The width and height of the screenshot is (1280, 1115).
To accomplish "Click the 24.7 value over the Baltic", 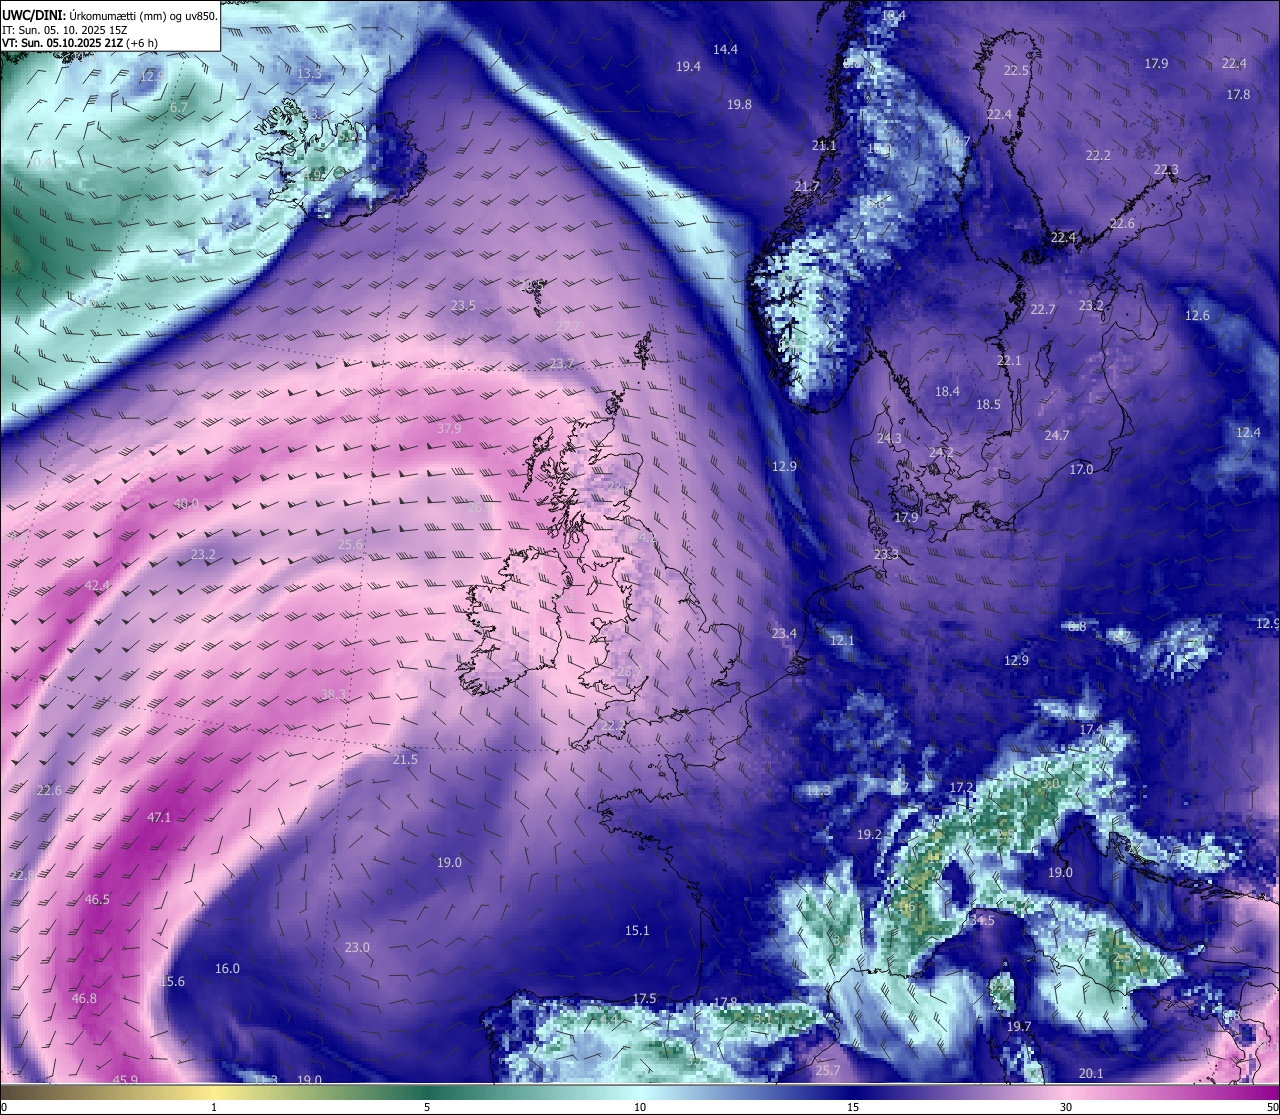I will coord(1056,435).
